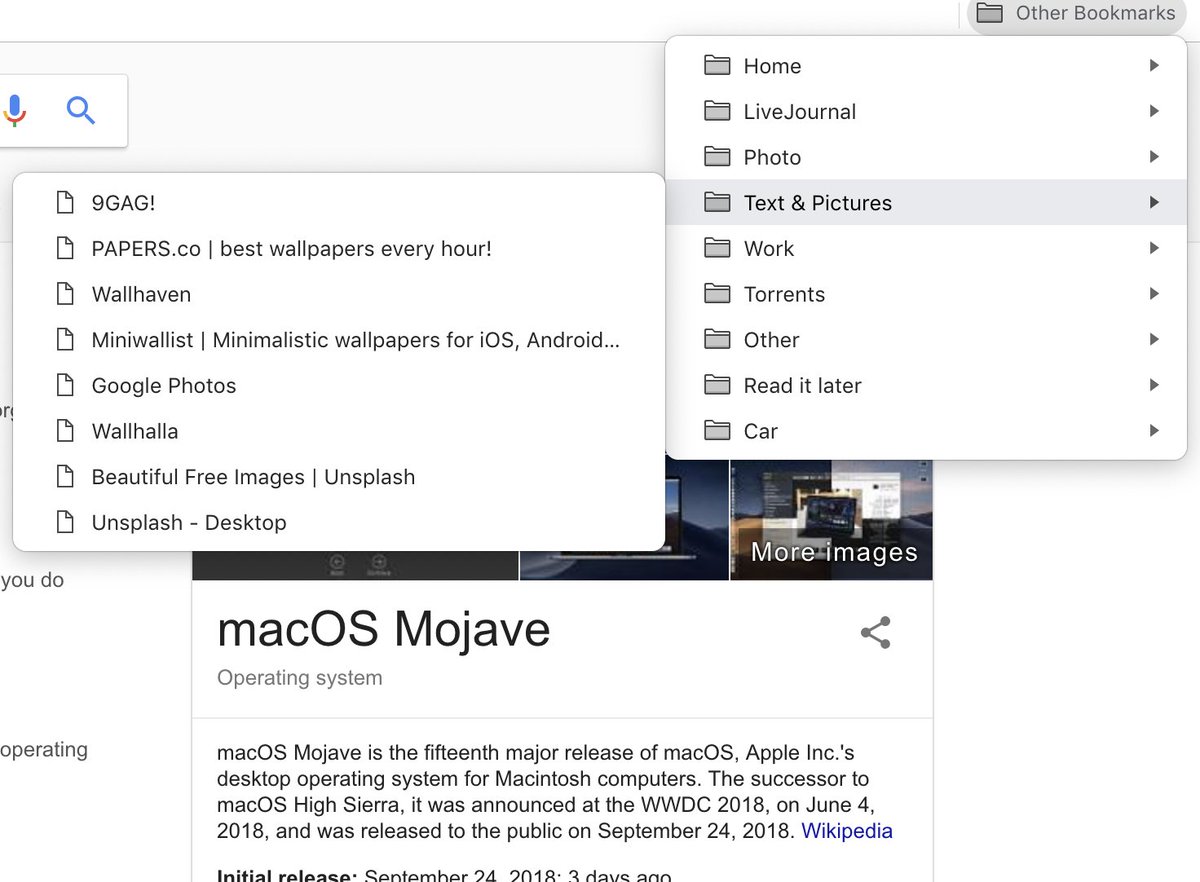Viewport: 1200px width, 882px height.
Task: Open the Other Bookmarks folder button
Action: coord(1076,14)
